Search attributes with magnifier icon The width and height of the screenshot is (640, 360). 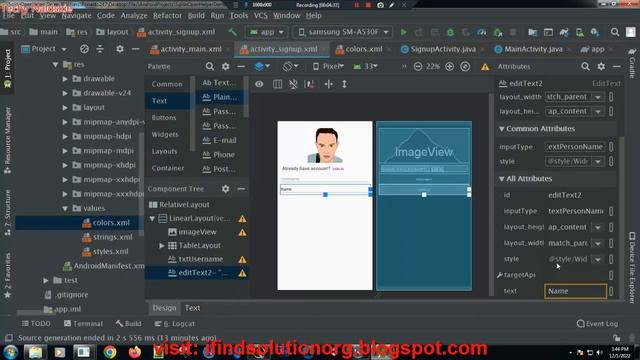pyautogui.click(x=585, y=66)
